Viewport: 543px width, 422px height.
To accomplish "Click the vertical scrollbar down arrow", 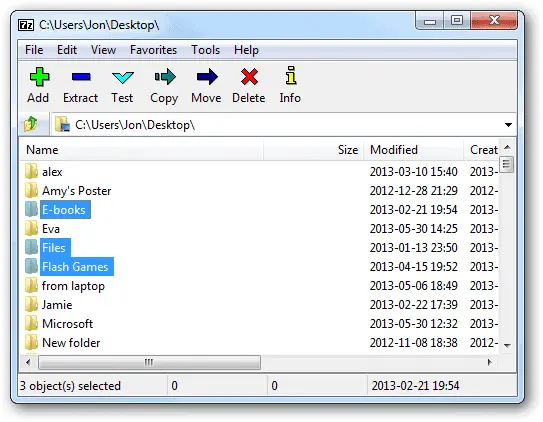I will tap(507, 345).
